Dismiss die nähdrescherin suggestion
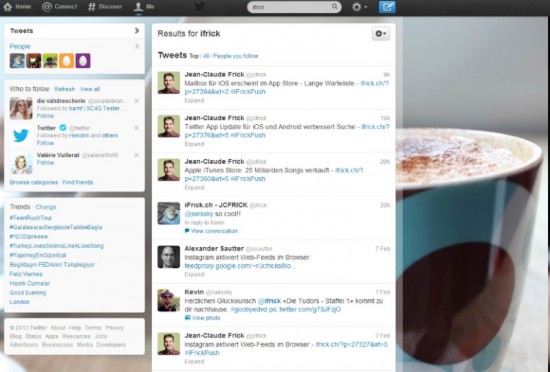 tap(137, 101)
